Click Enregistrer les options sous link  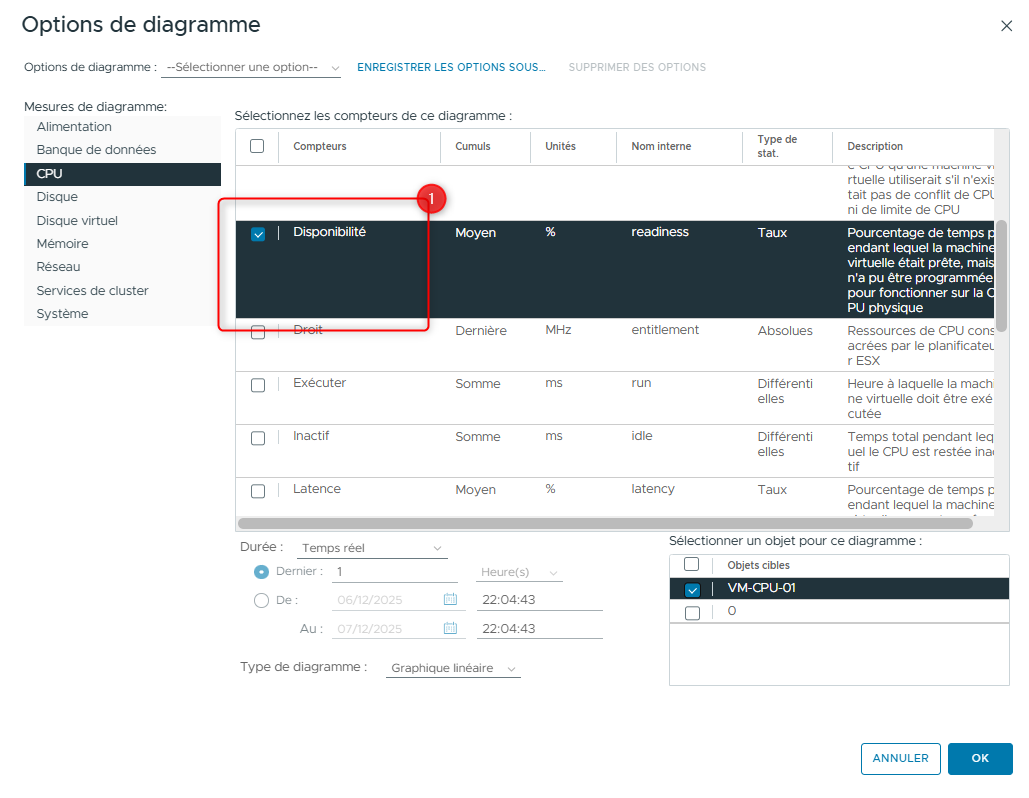click(451, 67)
